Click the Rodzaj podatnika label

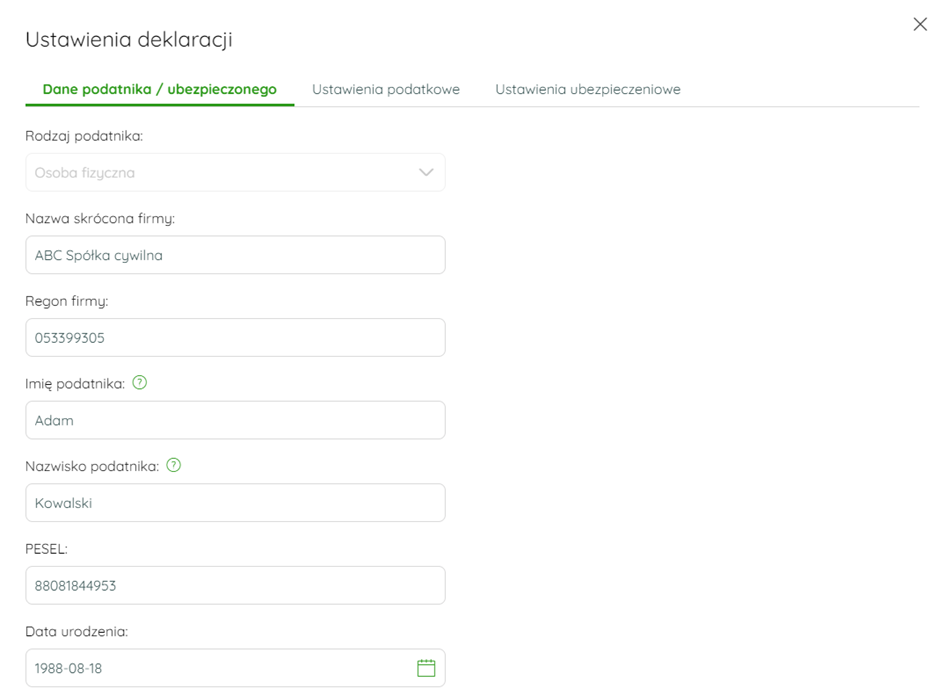tap(84, 136)
